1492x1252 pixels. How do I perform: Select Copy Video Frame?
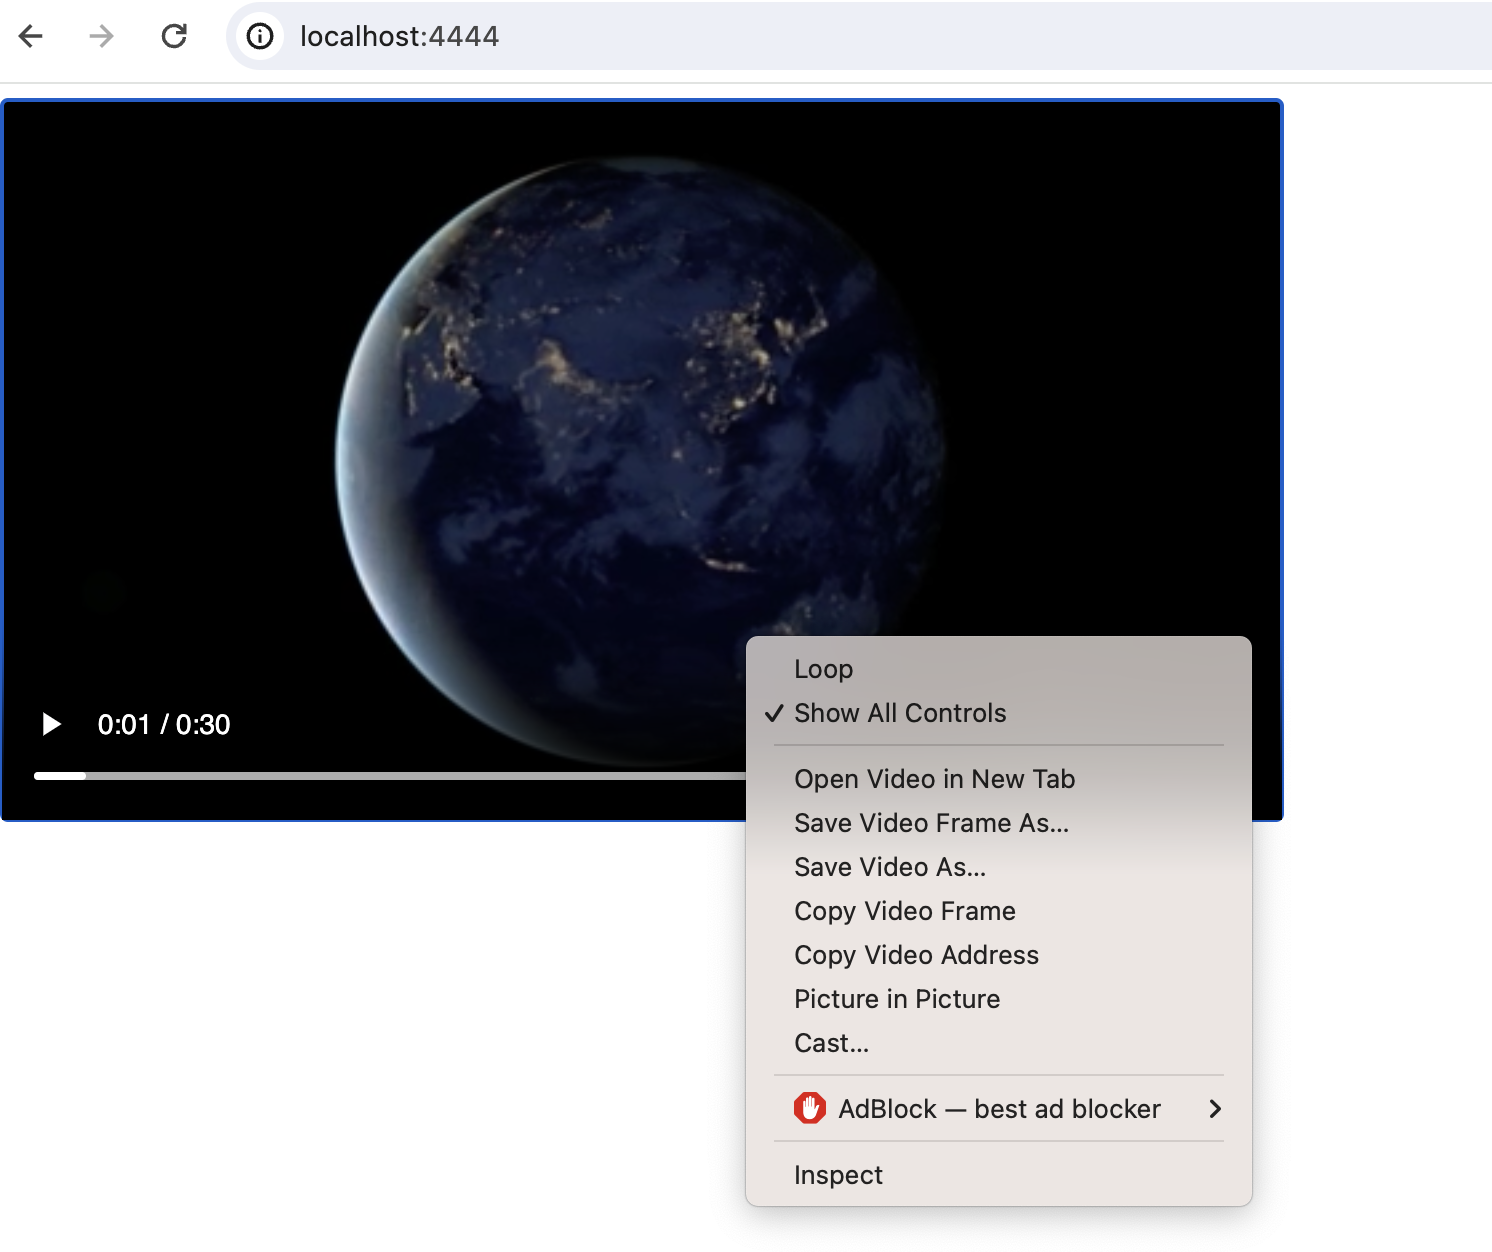[904, 911]
